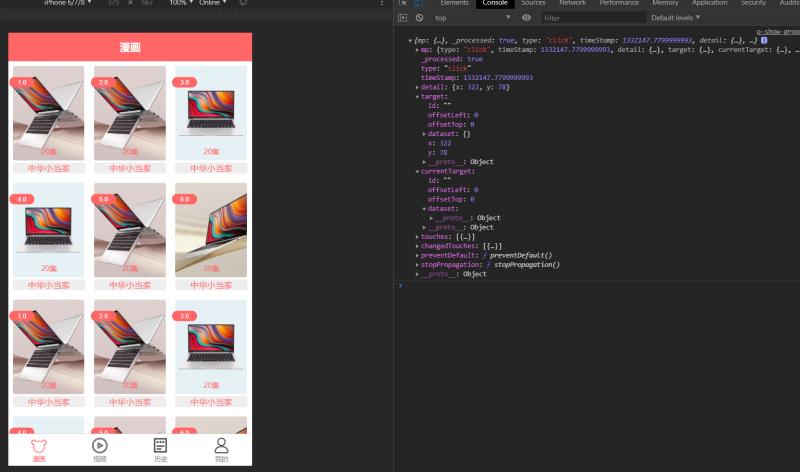Screen dimensions: 800x472
Task: Expand the stopPropagation function arrow
Action: pos(417,265)
